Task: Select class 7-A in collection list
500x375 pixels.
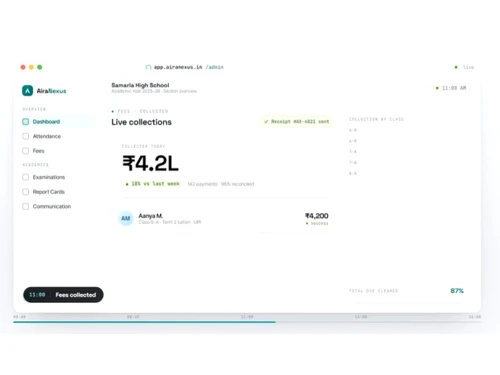Action: [353, 152]
